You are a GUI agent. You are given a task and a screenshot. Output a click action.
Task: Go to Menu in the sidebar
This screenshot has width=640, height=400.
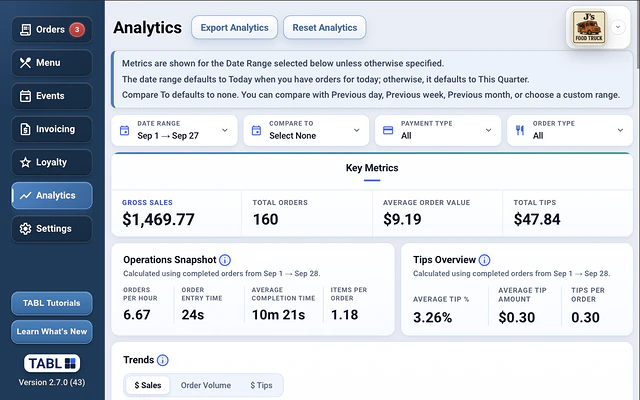52,63
